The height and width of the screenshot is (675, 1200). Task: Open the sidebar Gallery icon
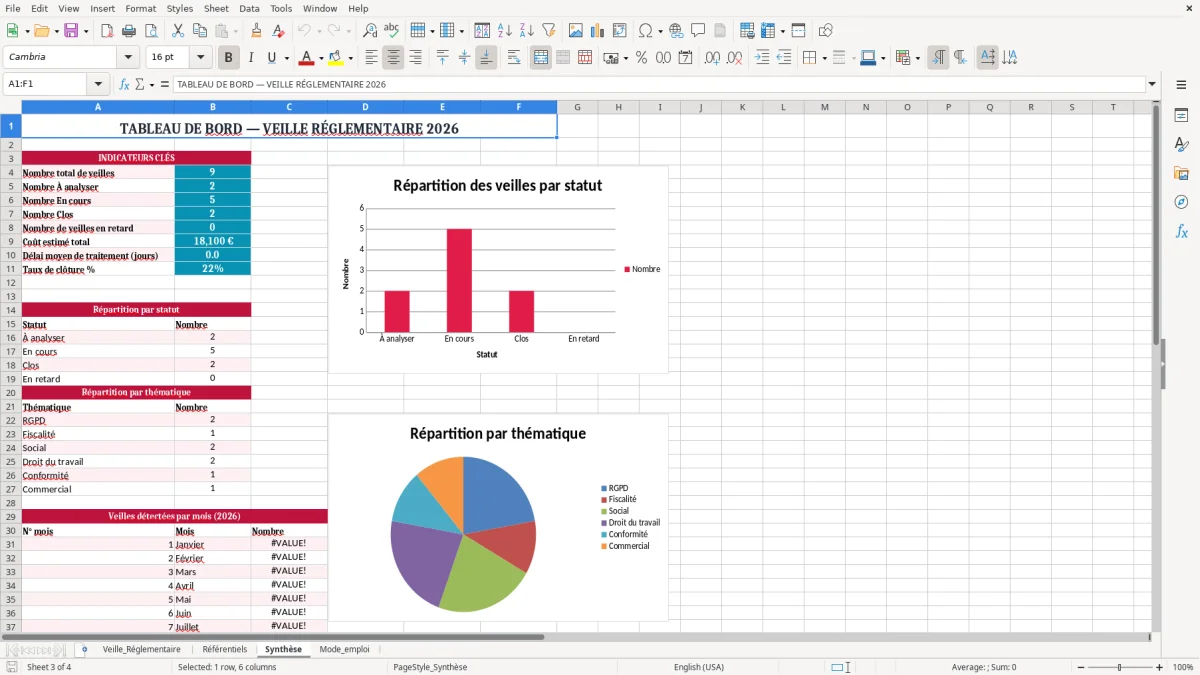tap(1181, 173)
